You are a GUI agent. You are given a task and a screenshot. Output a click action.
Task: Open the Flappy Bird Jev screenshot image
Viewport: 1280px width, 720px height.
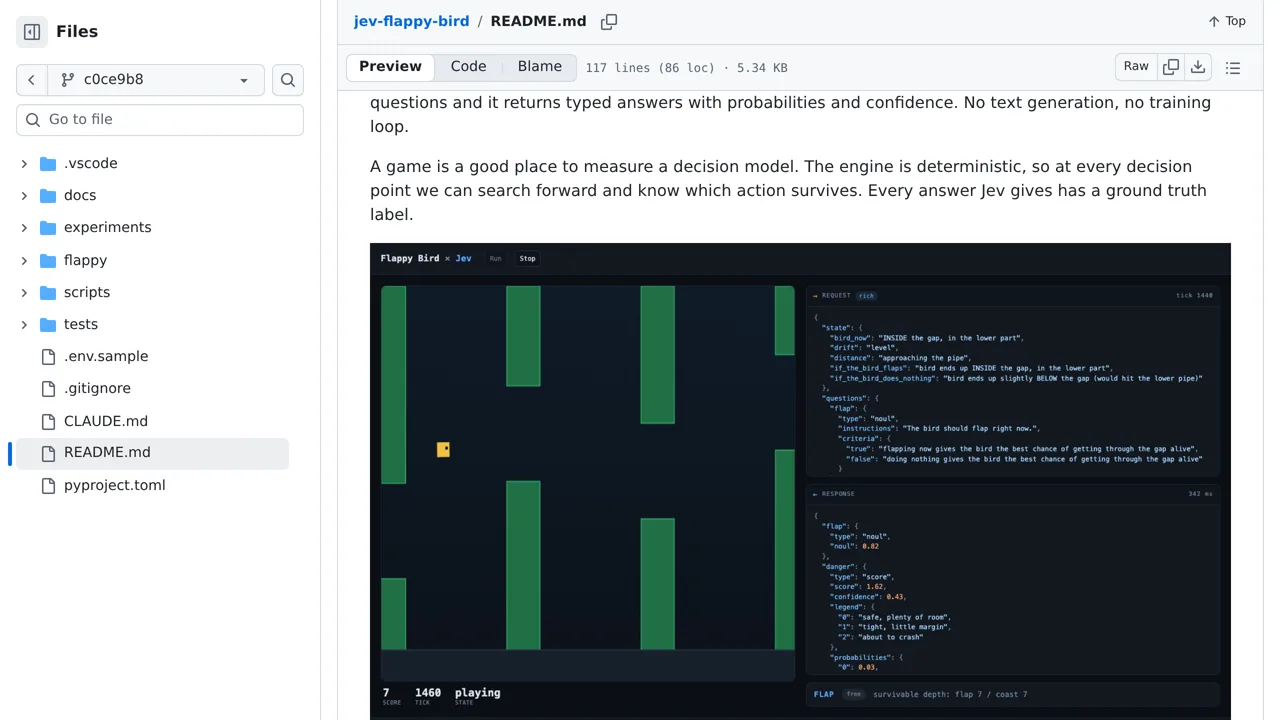tap(800, 481)
